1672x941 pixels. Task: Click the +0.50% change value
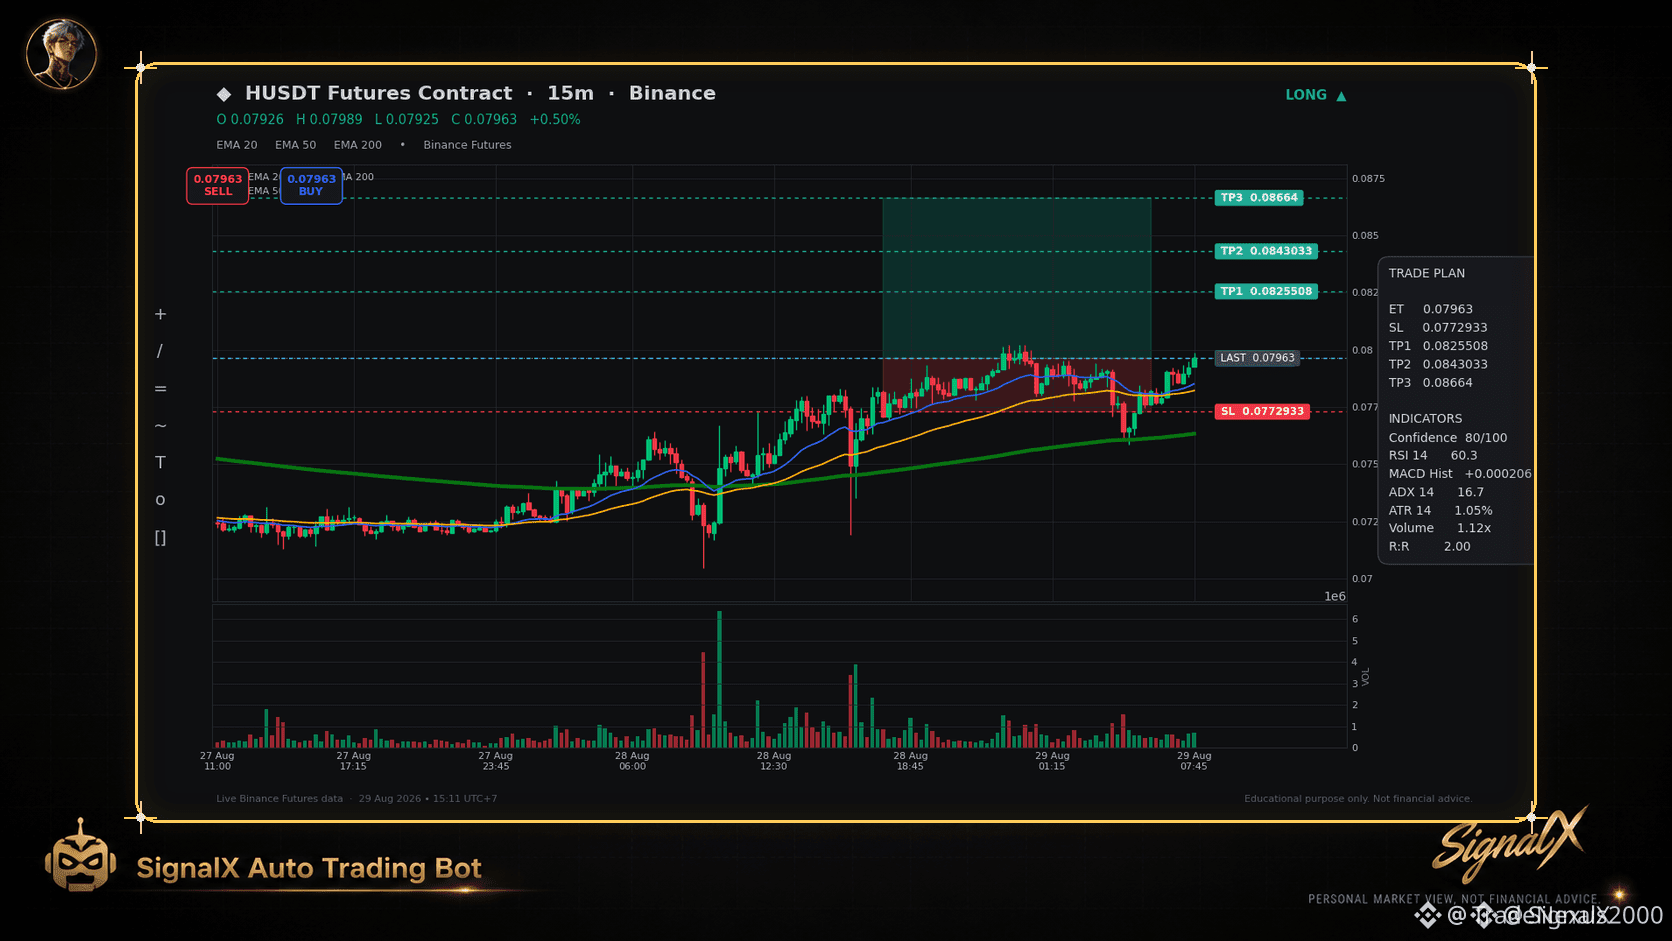tap(555, 119)
